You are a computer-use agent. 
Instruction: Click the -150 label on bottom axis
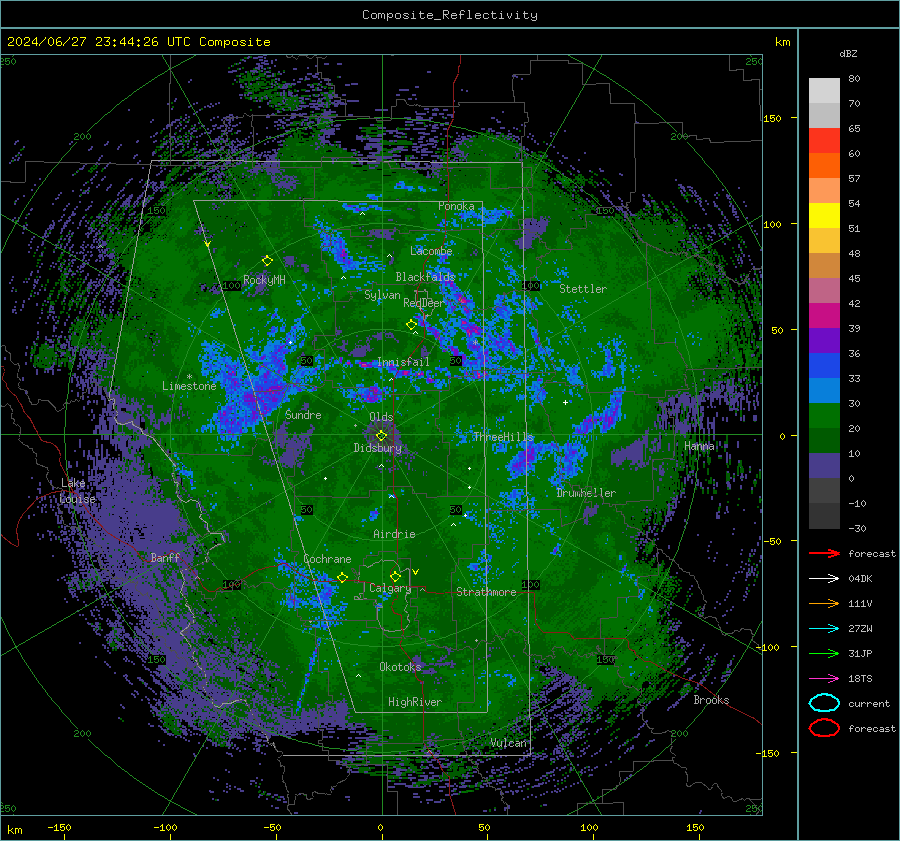[59, 827]
